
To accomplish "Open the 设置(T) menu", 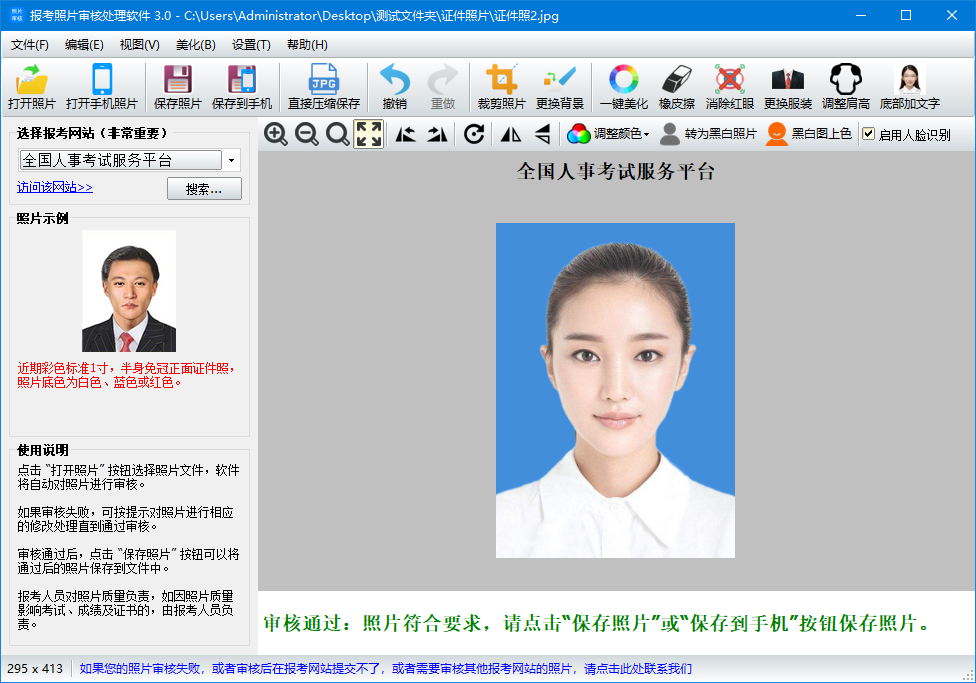I will click(251, 45).
